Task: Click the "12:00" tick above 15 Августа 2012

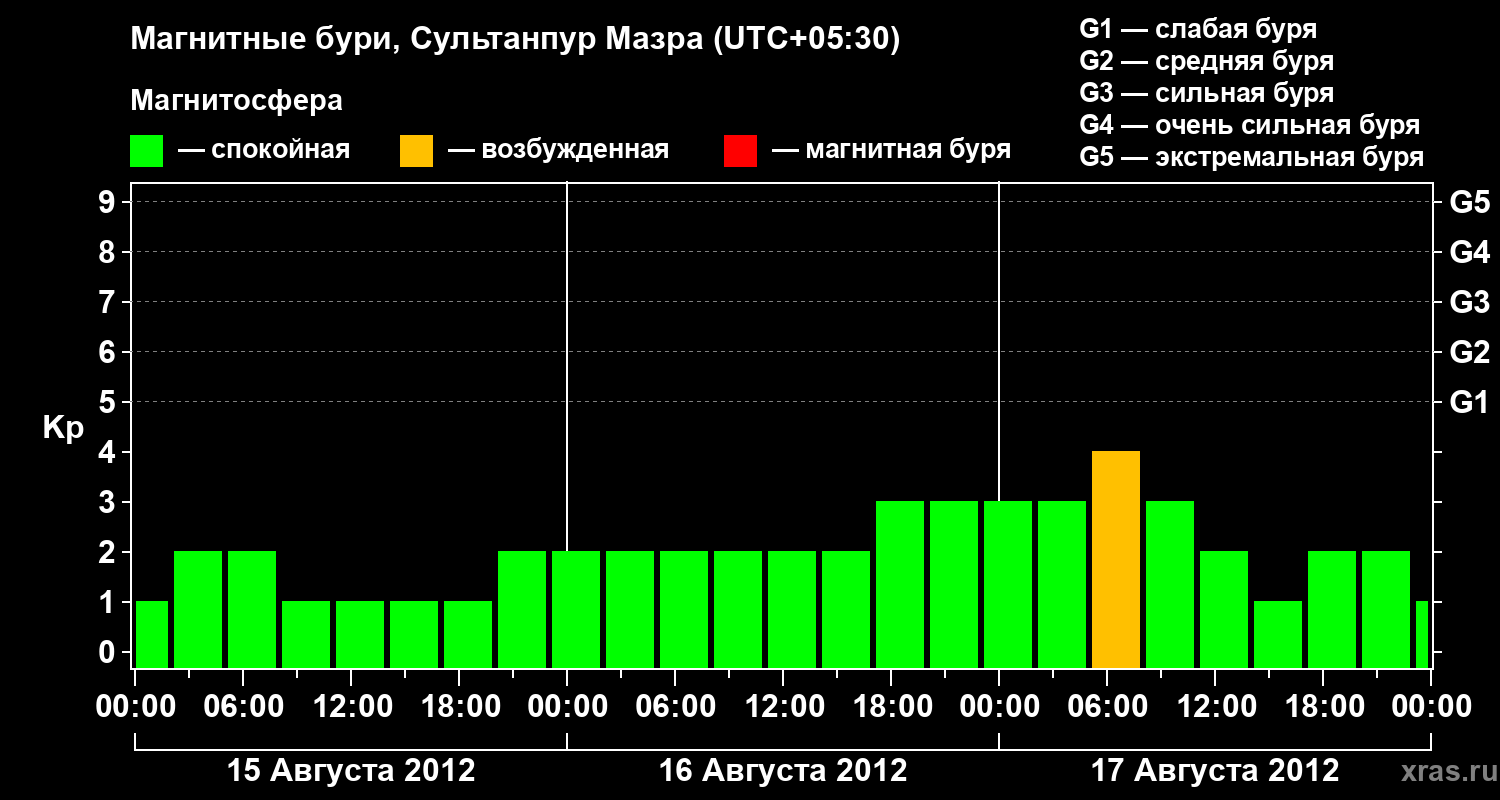Action: tap(352, 707)
